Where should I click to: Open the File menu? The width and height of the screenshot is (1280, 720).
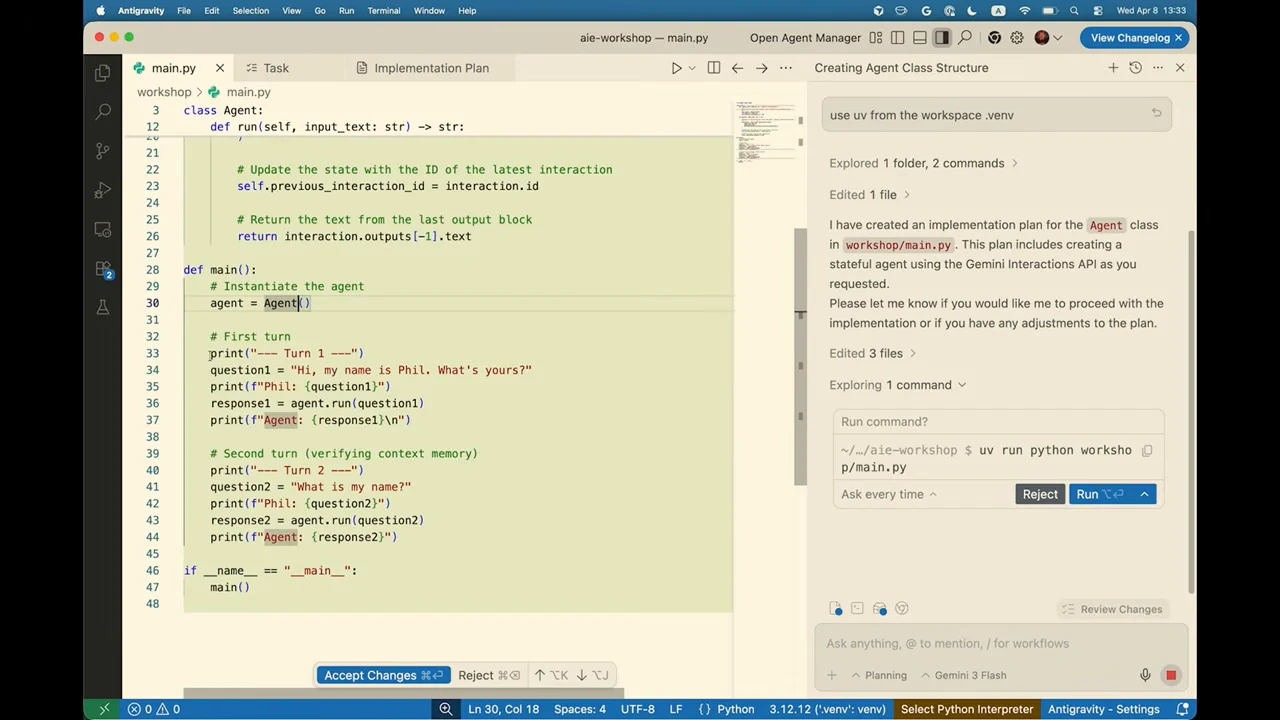coord(184,10)
